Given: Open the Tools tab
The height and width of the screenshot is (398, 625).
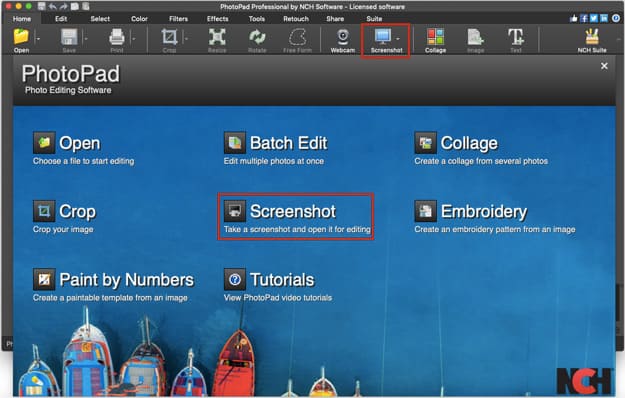Looking at the screenshot, I should pyautogui.click(x=257, y=19).
